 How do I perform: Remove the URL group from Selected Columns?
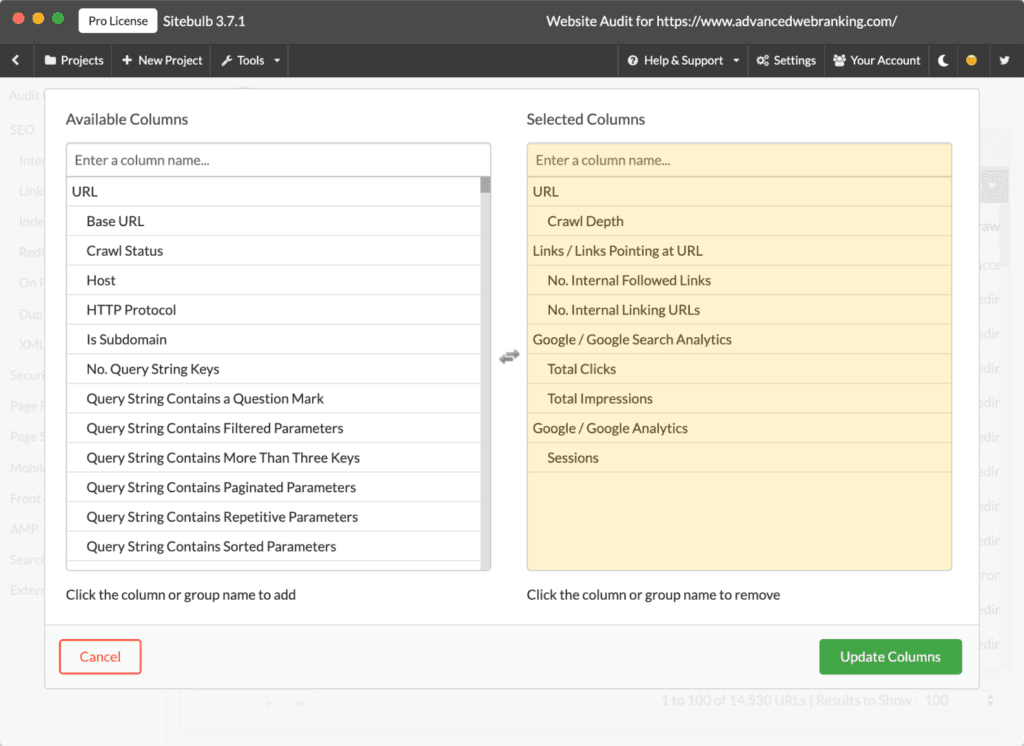[739, 191]
